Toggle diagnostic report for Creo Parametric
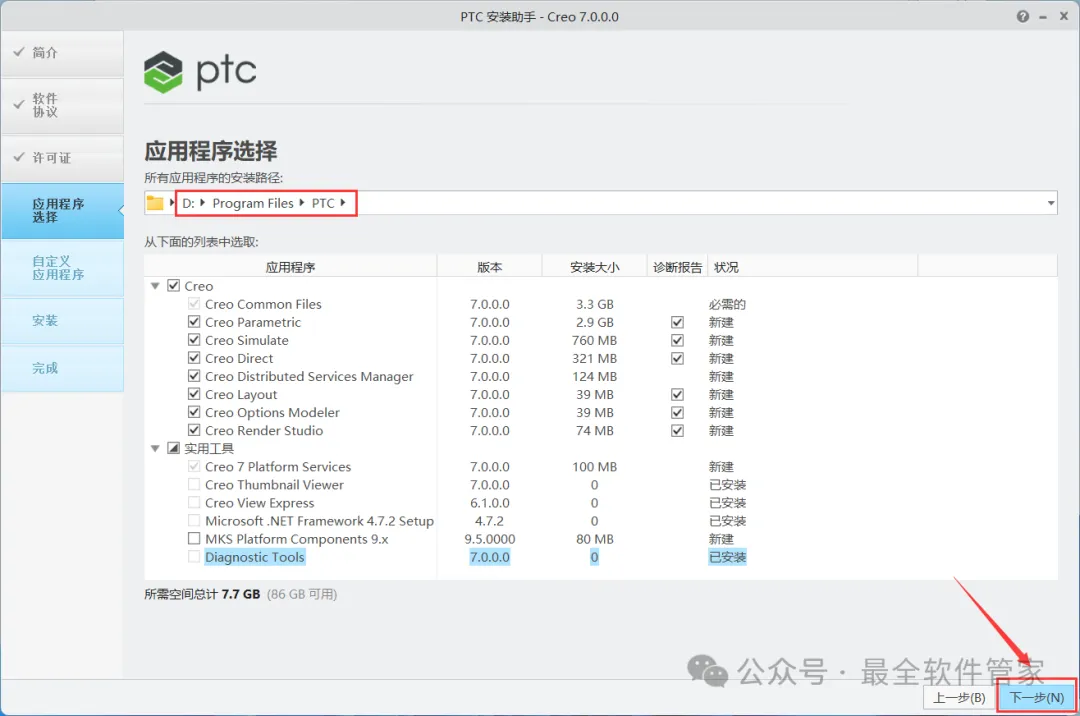The image size is (1080, 716). (x=678, y=322)
